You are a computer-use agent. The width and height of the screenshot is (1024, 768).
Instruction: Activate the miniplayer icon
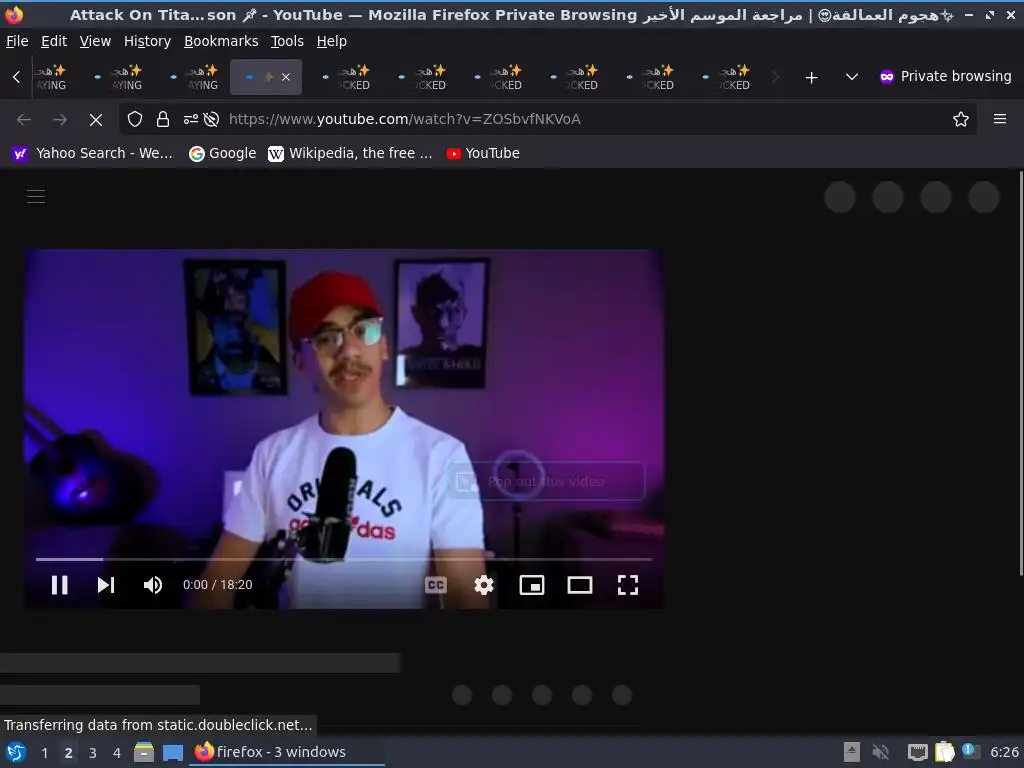pos(532,585)
